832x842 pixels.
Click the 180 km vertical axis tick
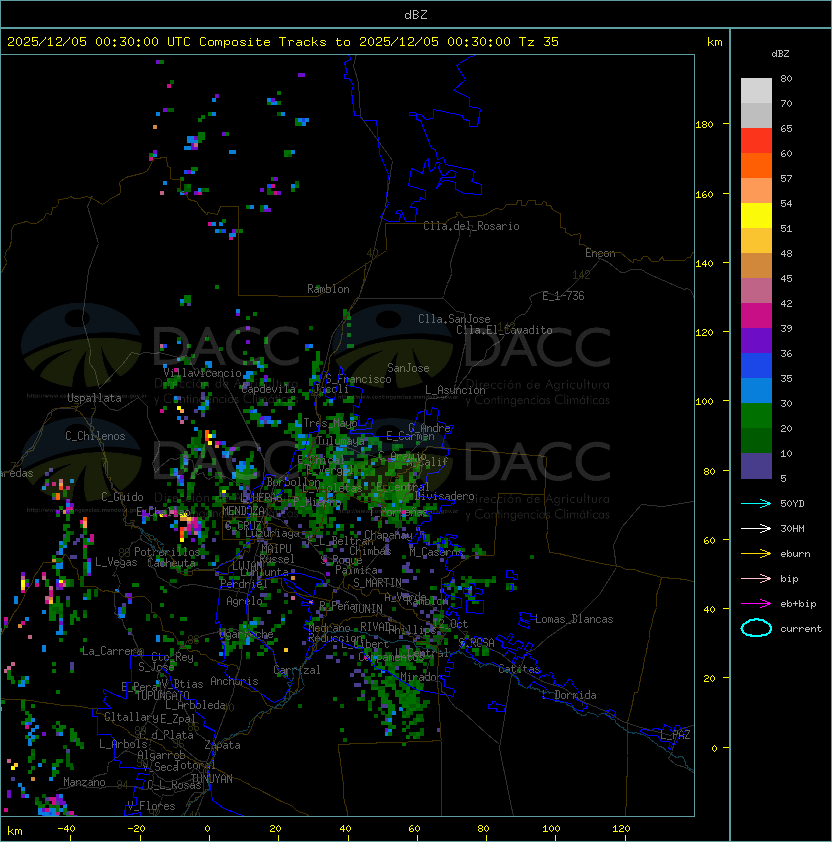[704, 124]
